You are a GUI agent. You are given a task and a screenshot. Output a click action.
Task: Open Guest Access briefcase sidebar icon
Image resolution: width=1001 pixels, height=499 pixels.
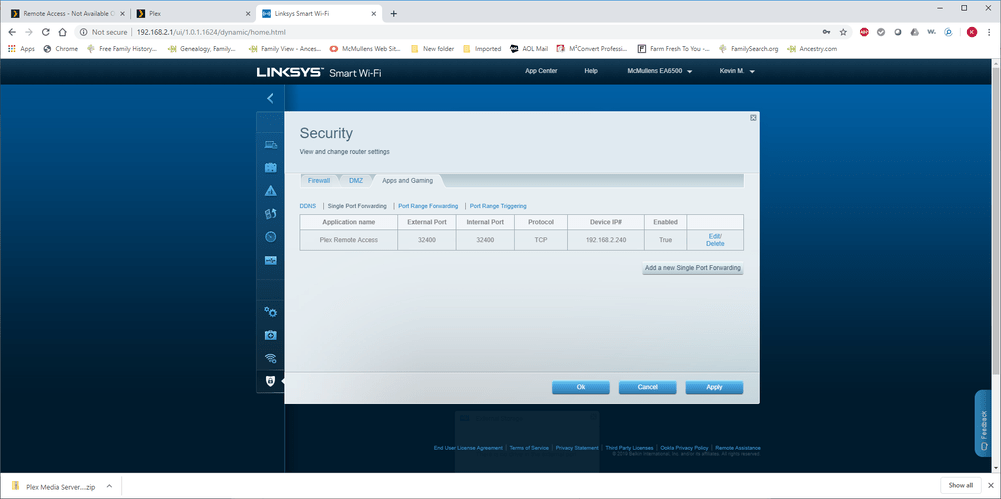(x=271, y=168)
